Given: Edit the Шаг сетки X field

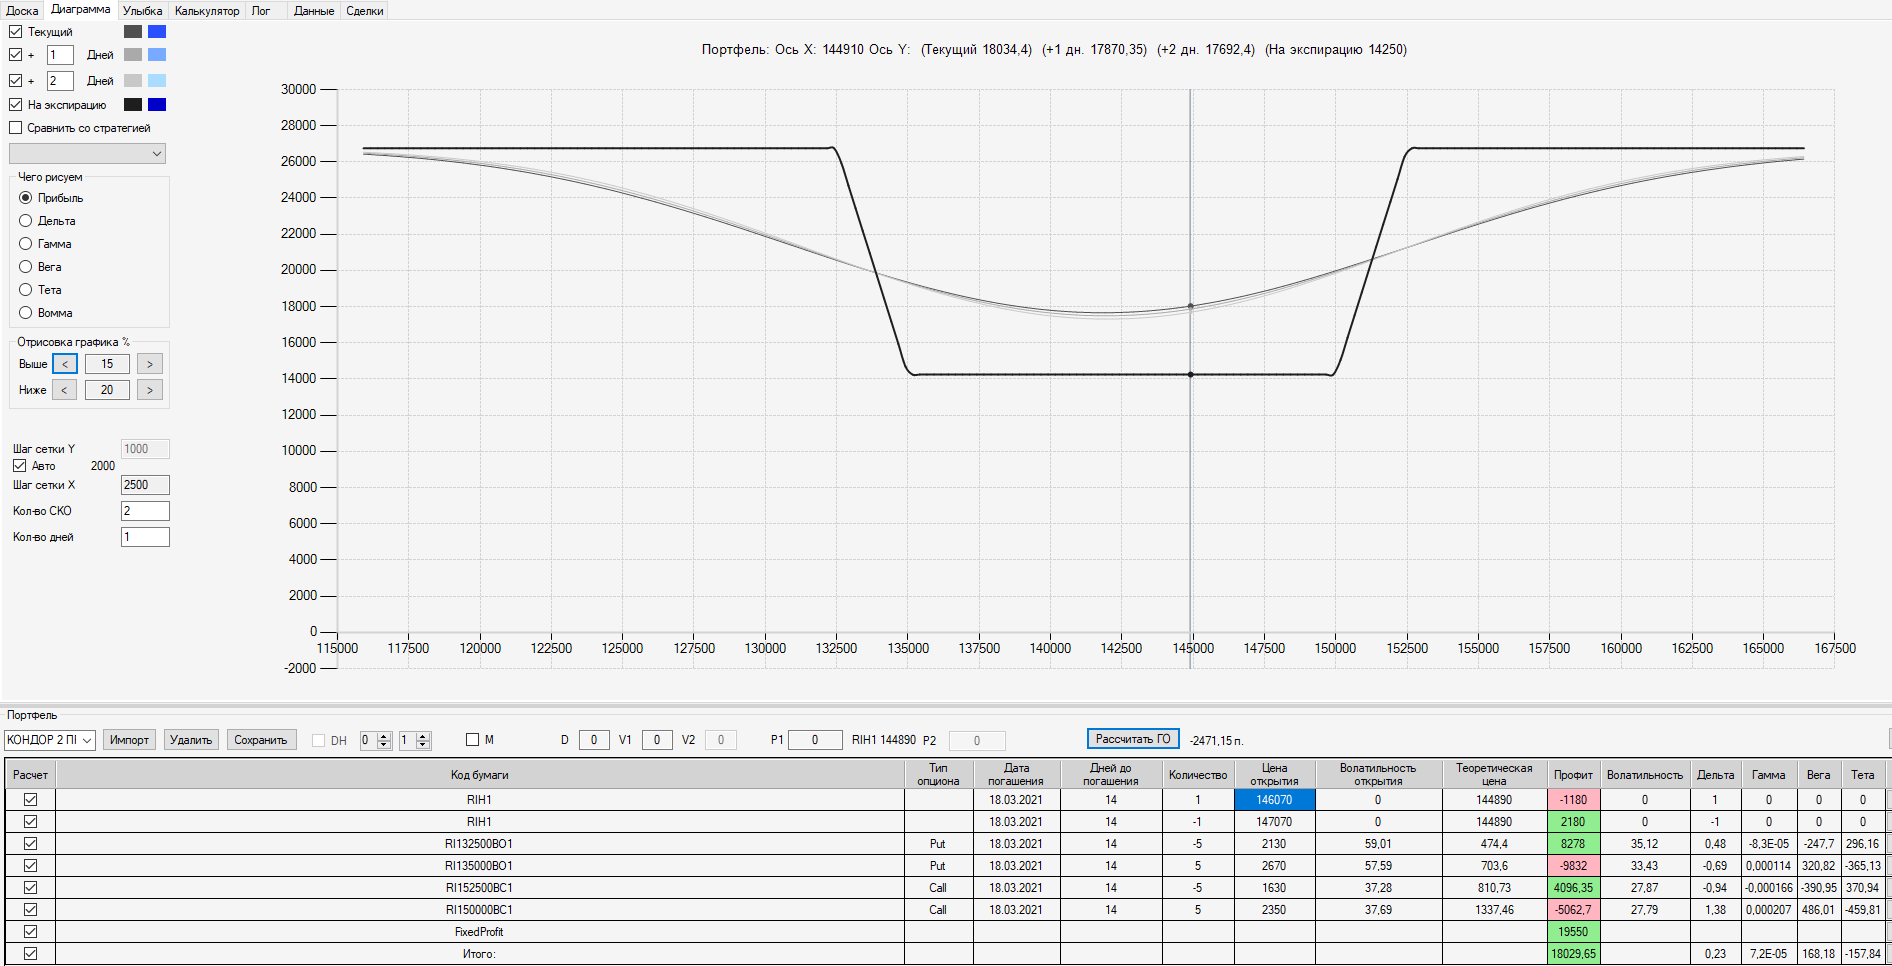Looking at the screenshot, I should click(145, 485).
